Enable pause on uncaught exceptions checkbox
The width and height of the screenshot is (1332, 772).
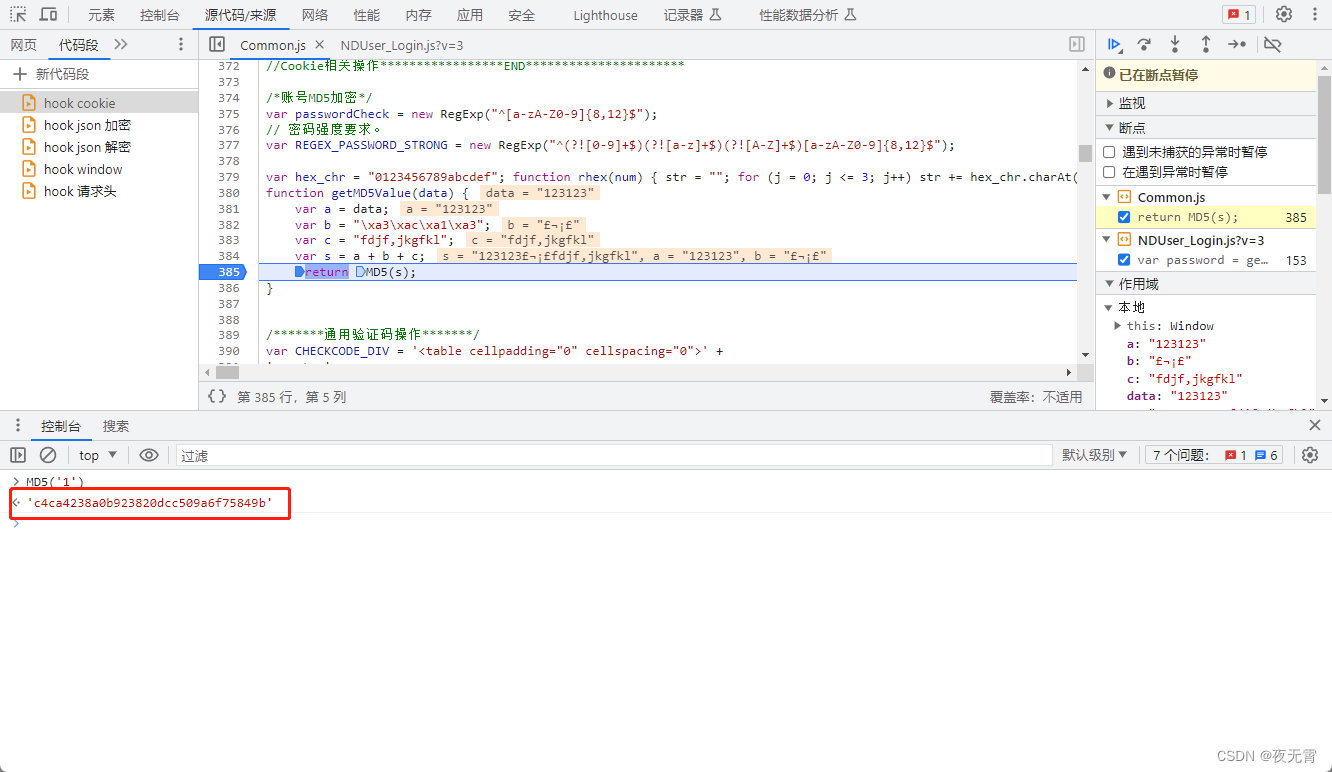pos(1109,152)
